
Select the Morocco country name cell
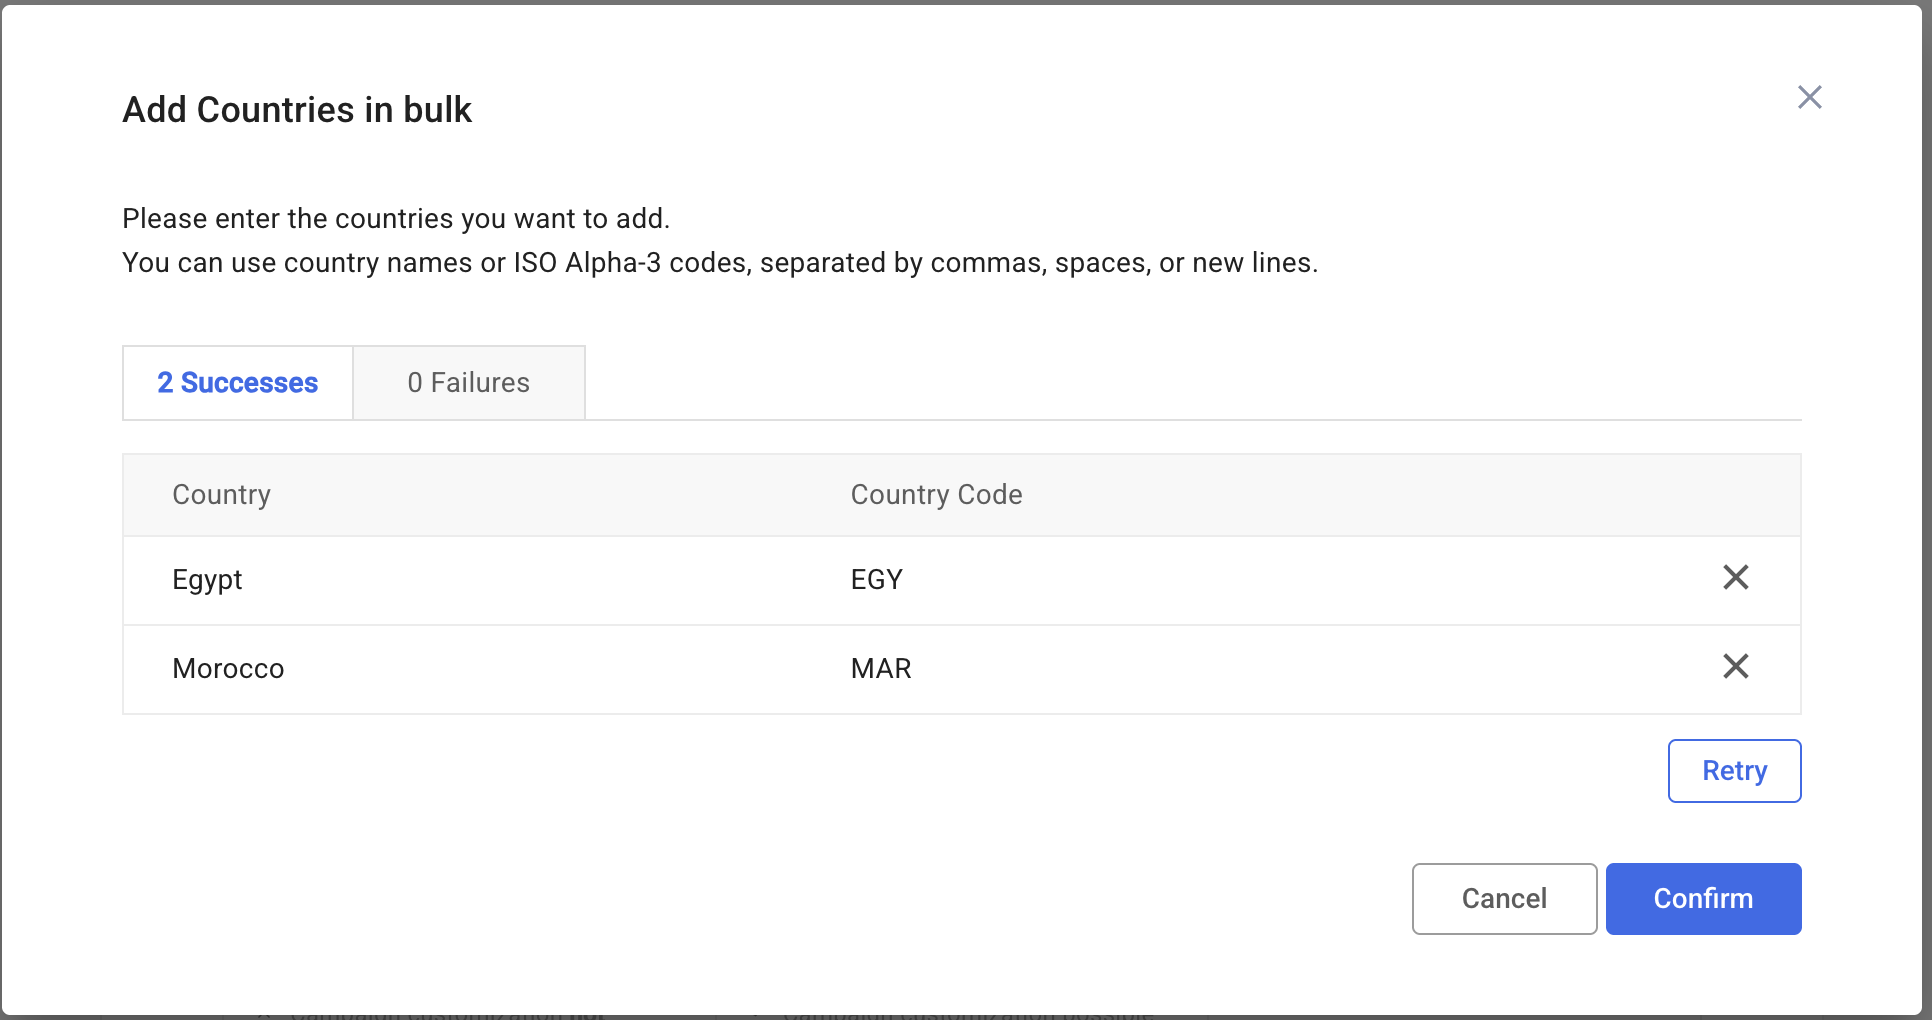[x=228, y=668]
